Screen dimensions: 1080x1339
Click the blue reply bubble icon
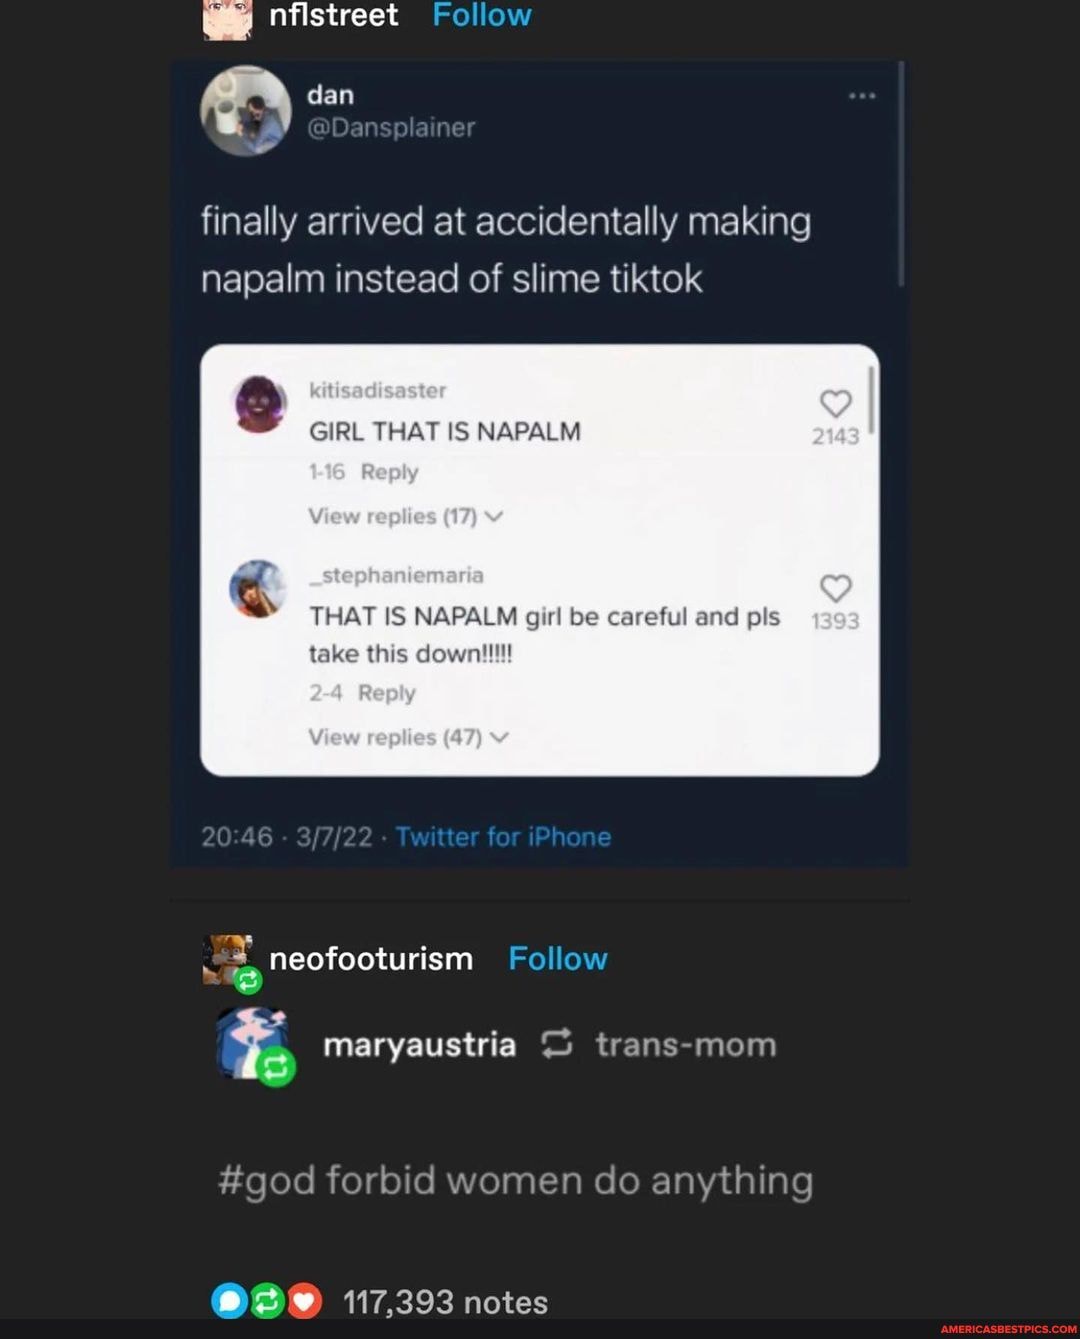[229, 1301]
